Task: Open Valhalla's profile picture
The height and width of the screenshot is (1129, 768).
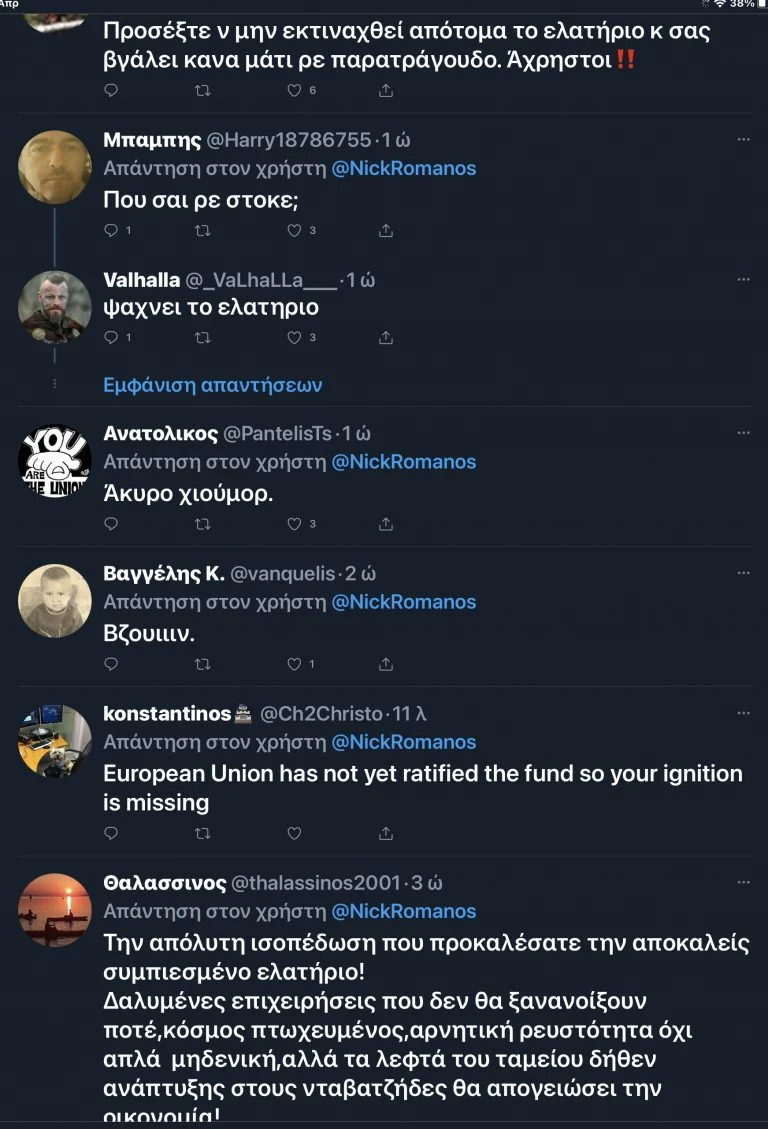Action: tap(55, 306)
